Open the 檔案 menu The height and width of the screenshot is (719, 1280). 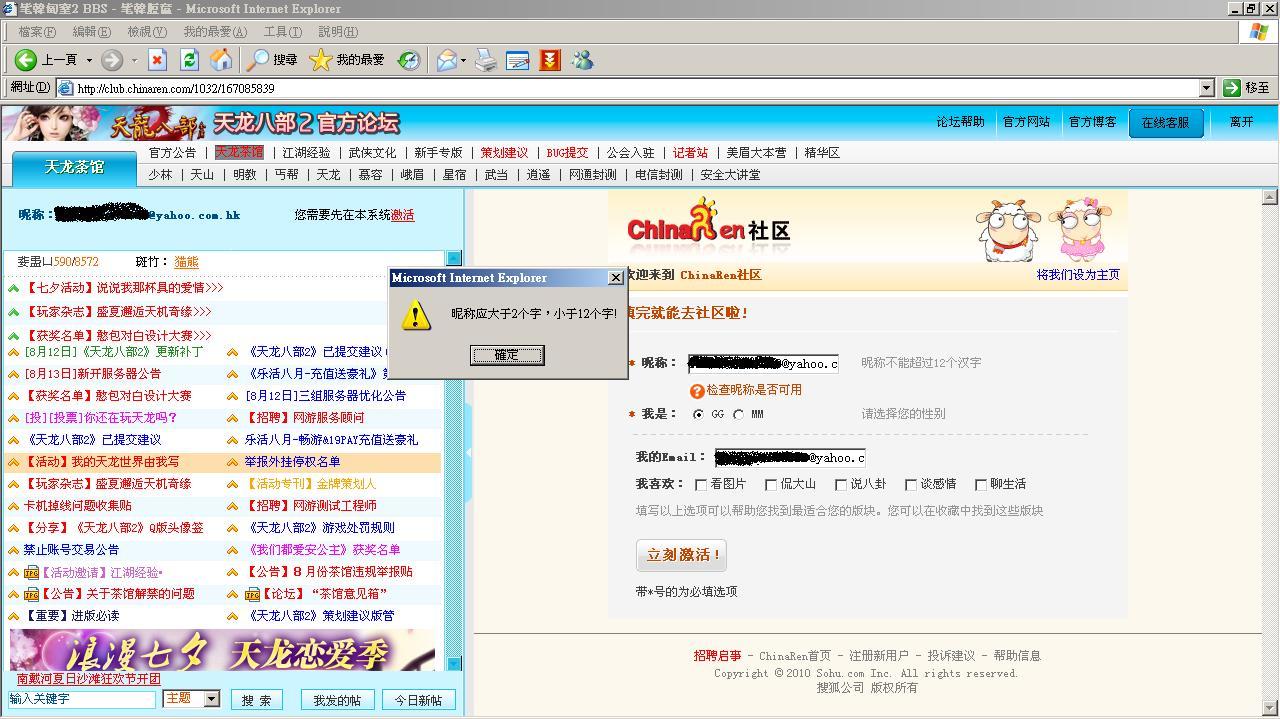[37, 32]
